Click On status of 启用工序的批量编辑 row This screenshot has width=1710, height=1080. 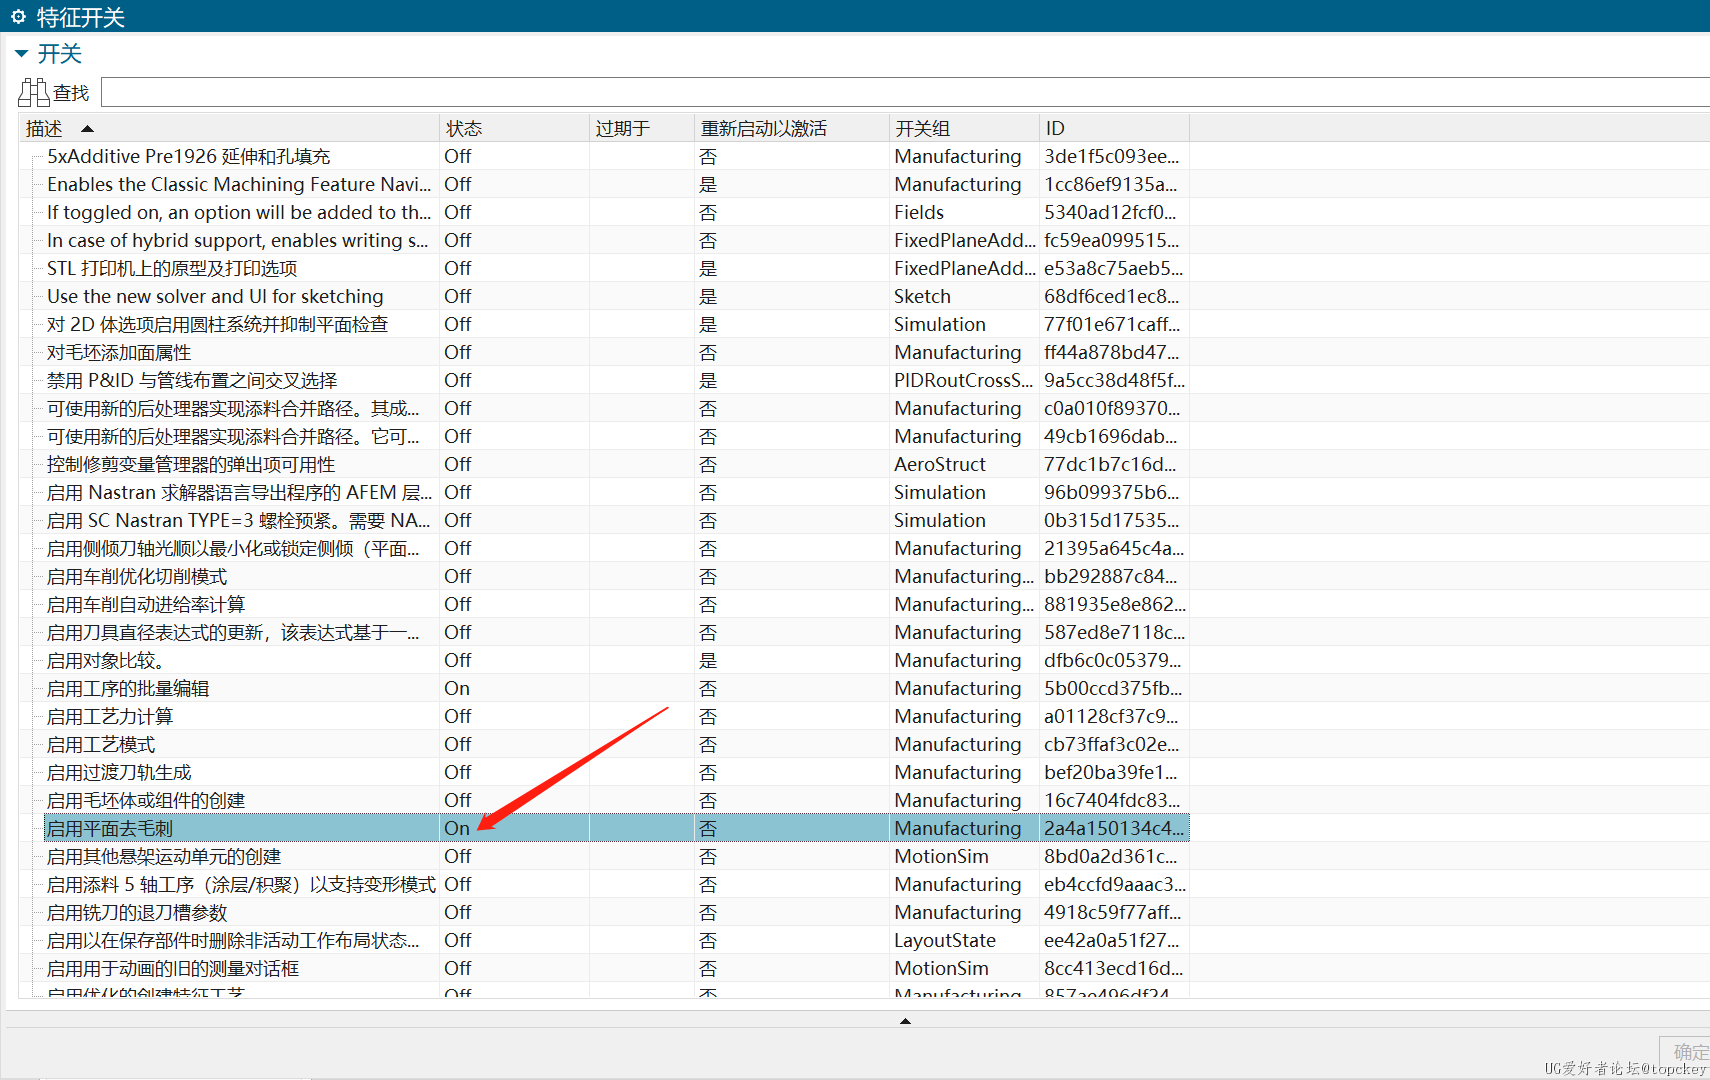point(457,688)
